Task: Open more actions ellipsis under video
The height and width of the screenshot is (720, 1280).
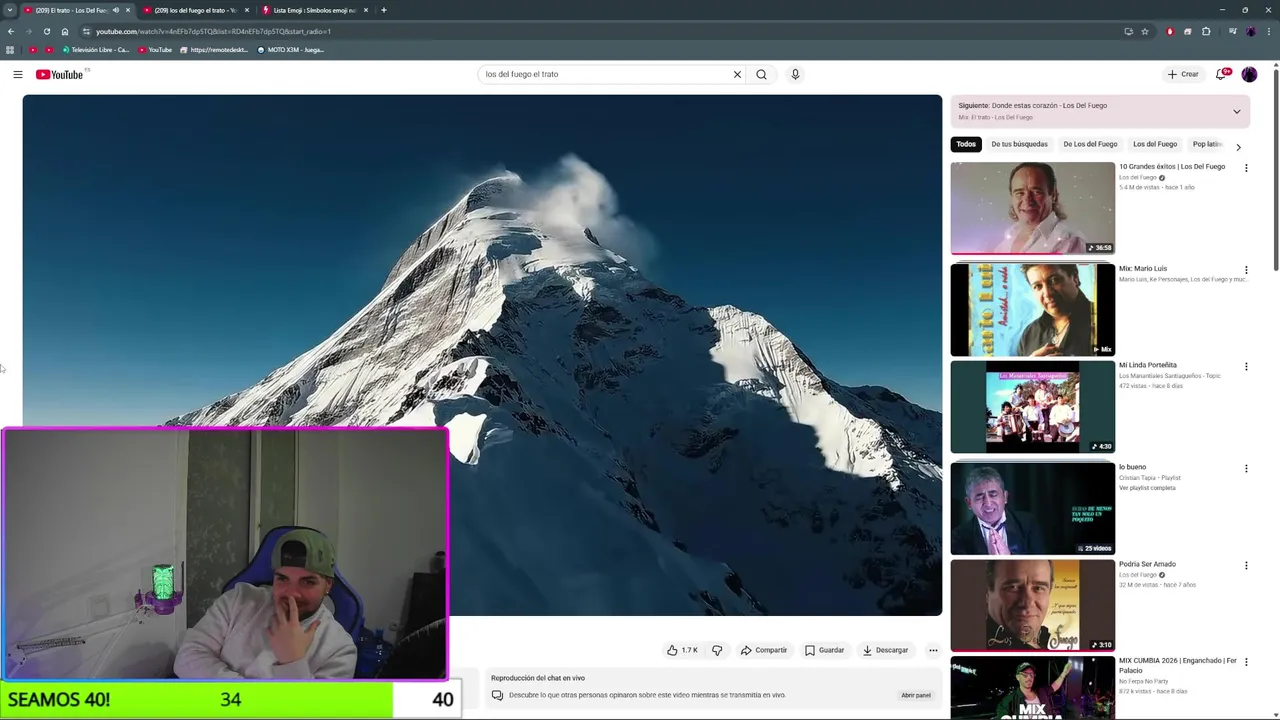Action: (x=933, y=650)
